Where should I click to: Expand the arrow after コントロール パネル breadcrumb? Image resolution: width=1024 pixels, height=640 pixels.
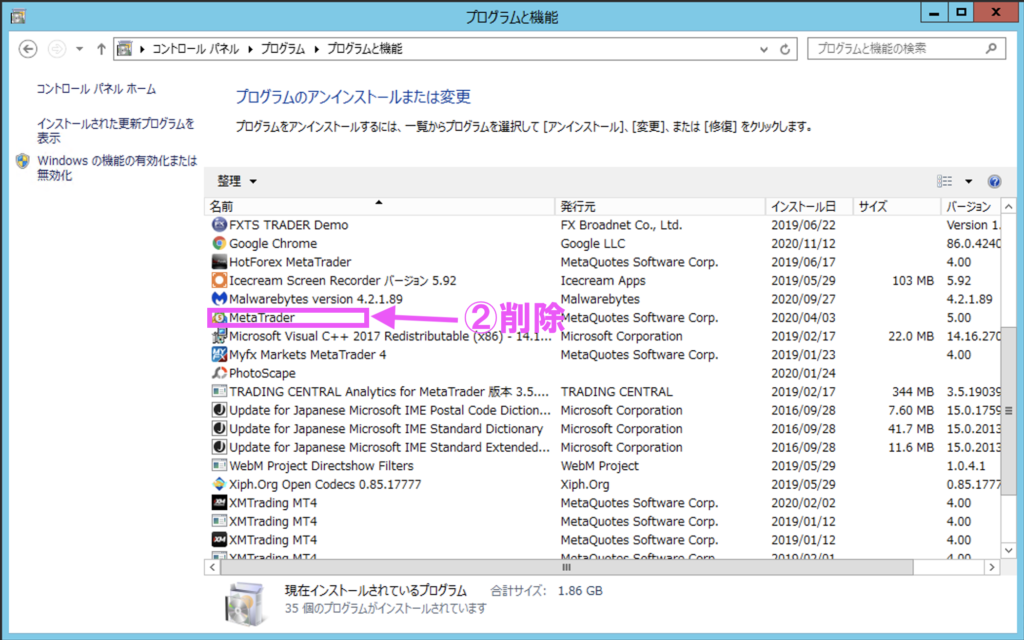(x=250, y=49)
